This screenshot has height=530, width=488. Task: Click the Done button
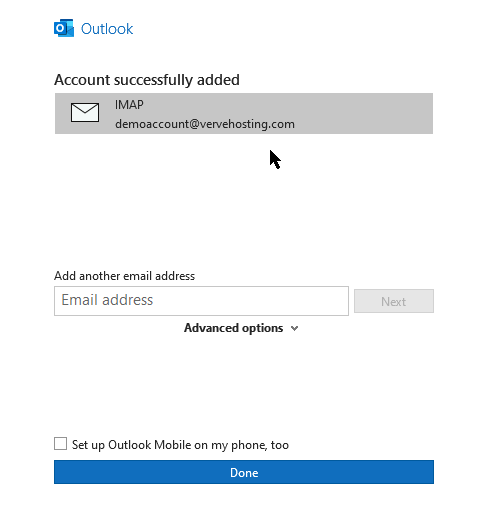point(244,472)
